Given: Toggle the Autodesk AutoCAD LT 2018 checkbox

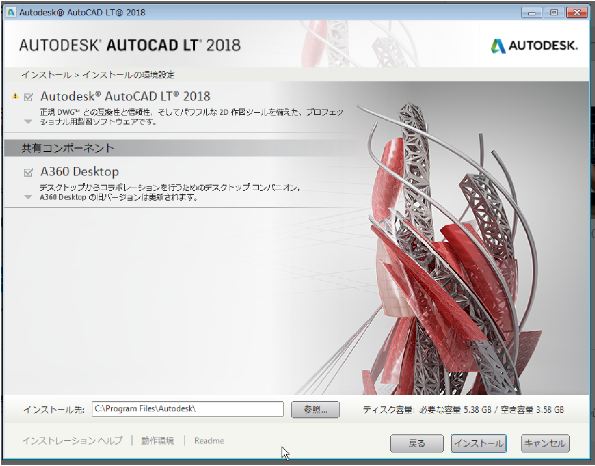Looking at the screenshot, I should (28, 97).
